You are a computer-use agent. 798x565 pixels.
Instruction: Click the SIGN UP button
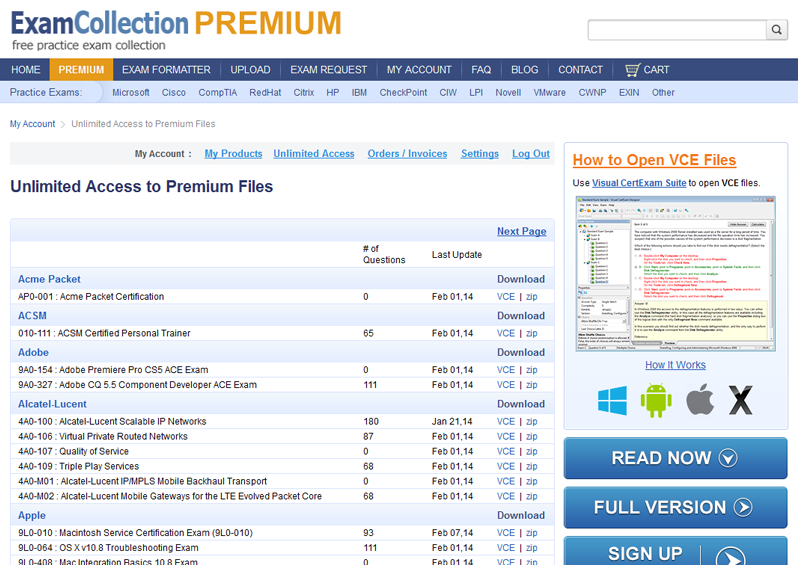[675, 551]
